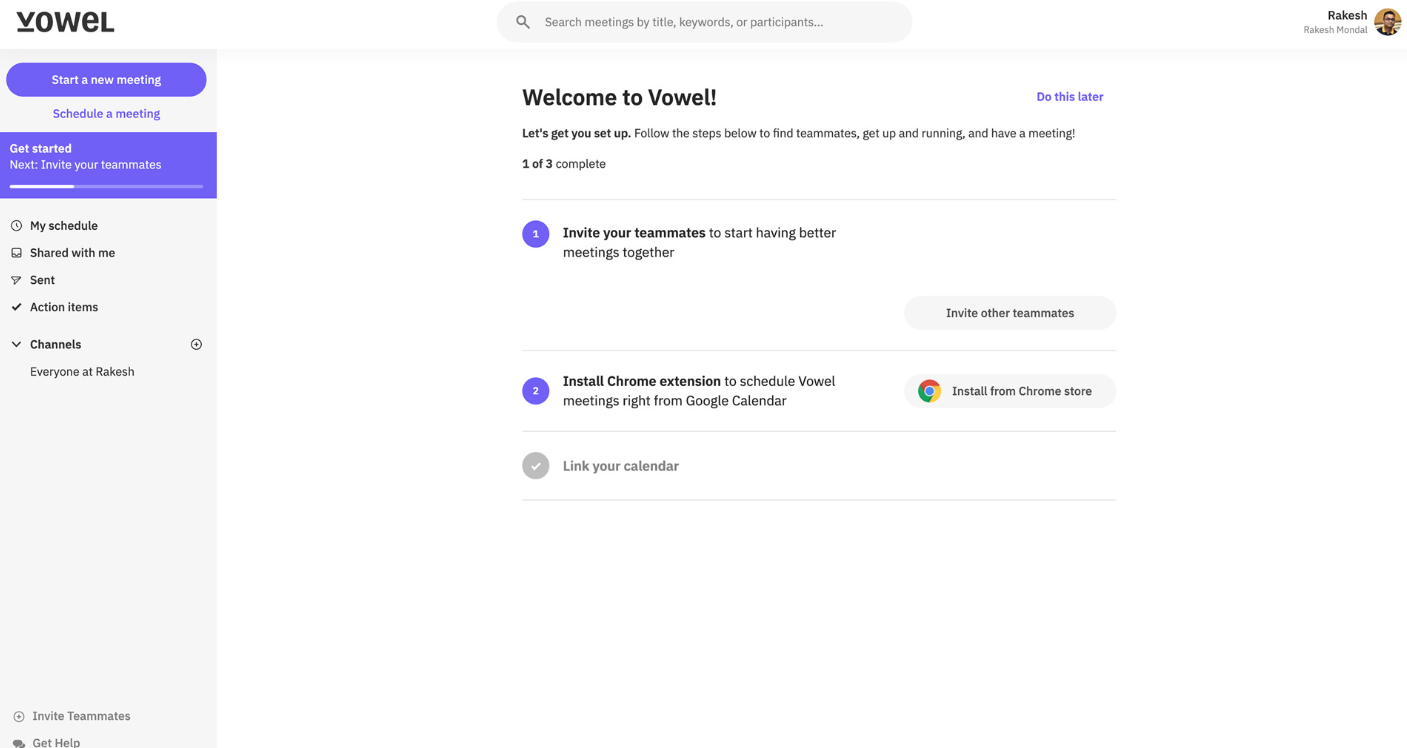The width and height of the screenshot is (1407, 748).
Task: Click Do this later link
Action: point(1069,97)
